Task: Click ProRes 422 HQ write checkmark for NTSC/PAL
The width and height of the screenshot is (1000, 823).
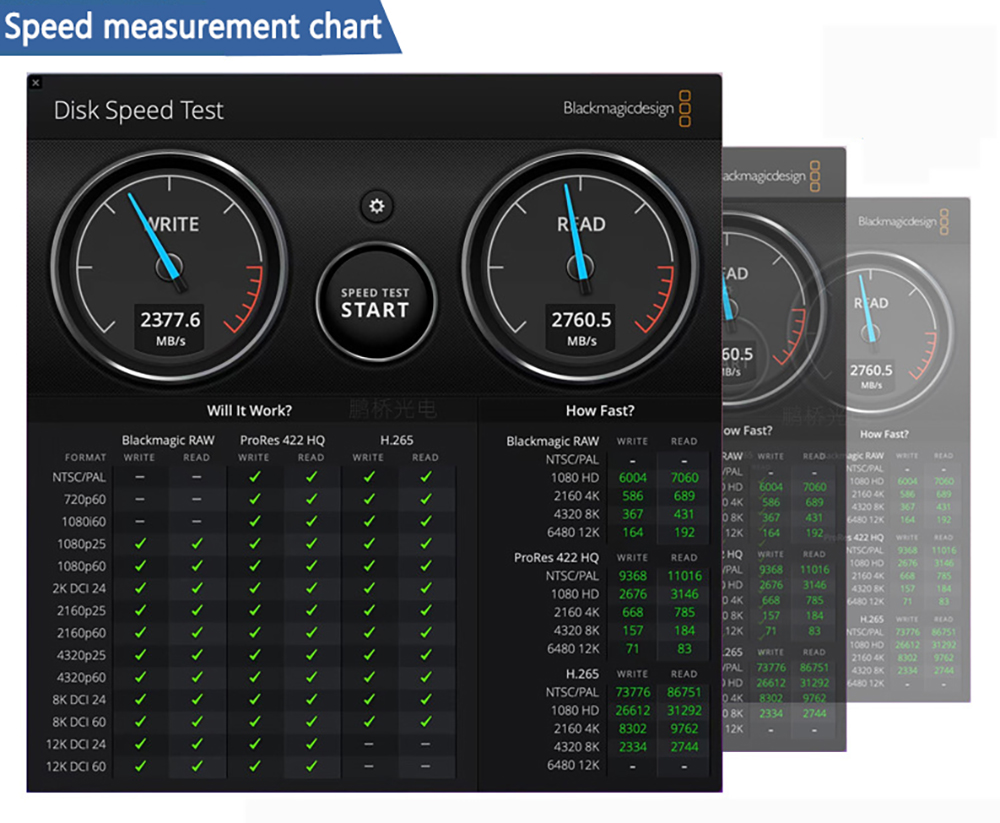Action: tap(254, 478)
